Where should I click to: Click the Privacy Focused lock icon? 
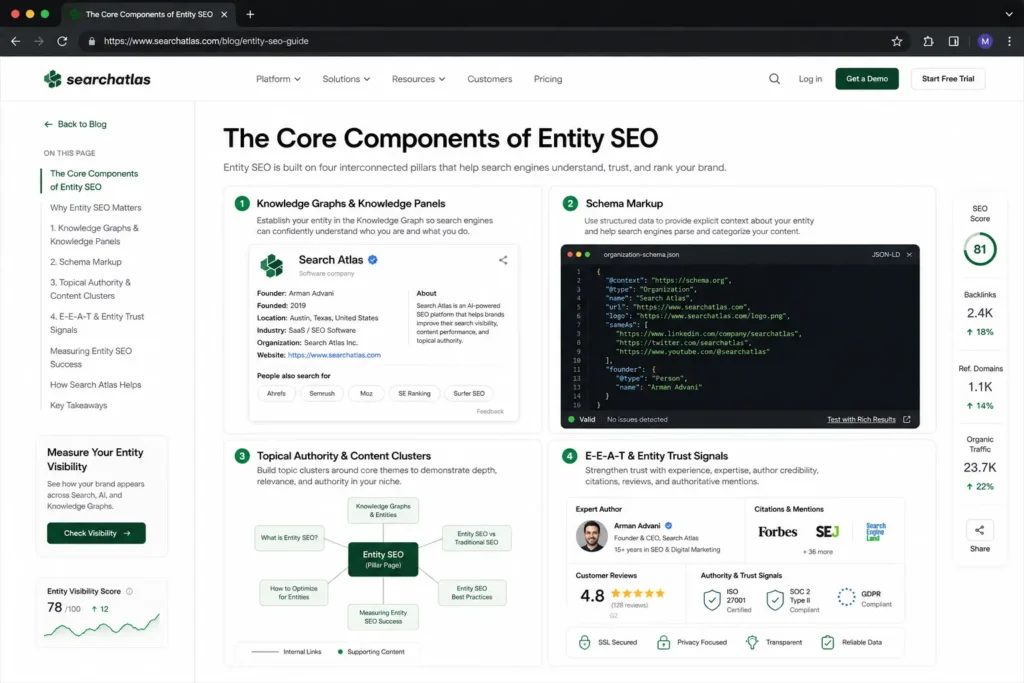(x=664, y=642)
